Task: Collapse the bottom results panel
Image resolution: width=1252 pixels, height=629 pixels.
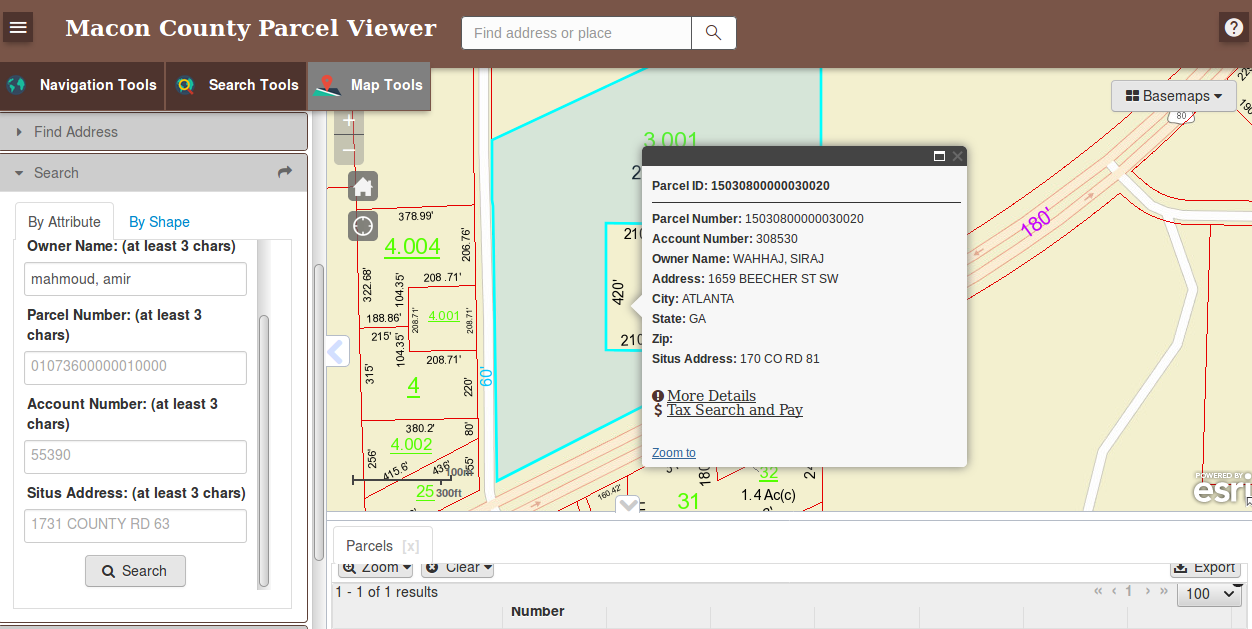Action: (628, 505)
